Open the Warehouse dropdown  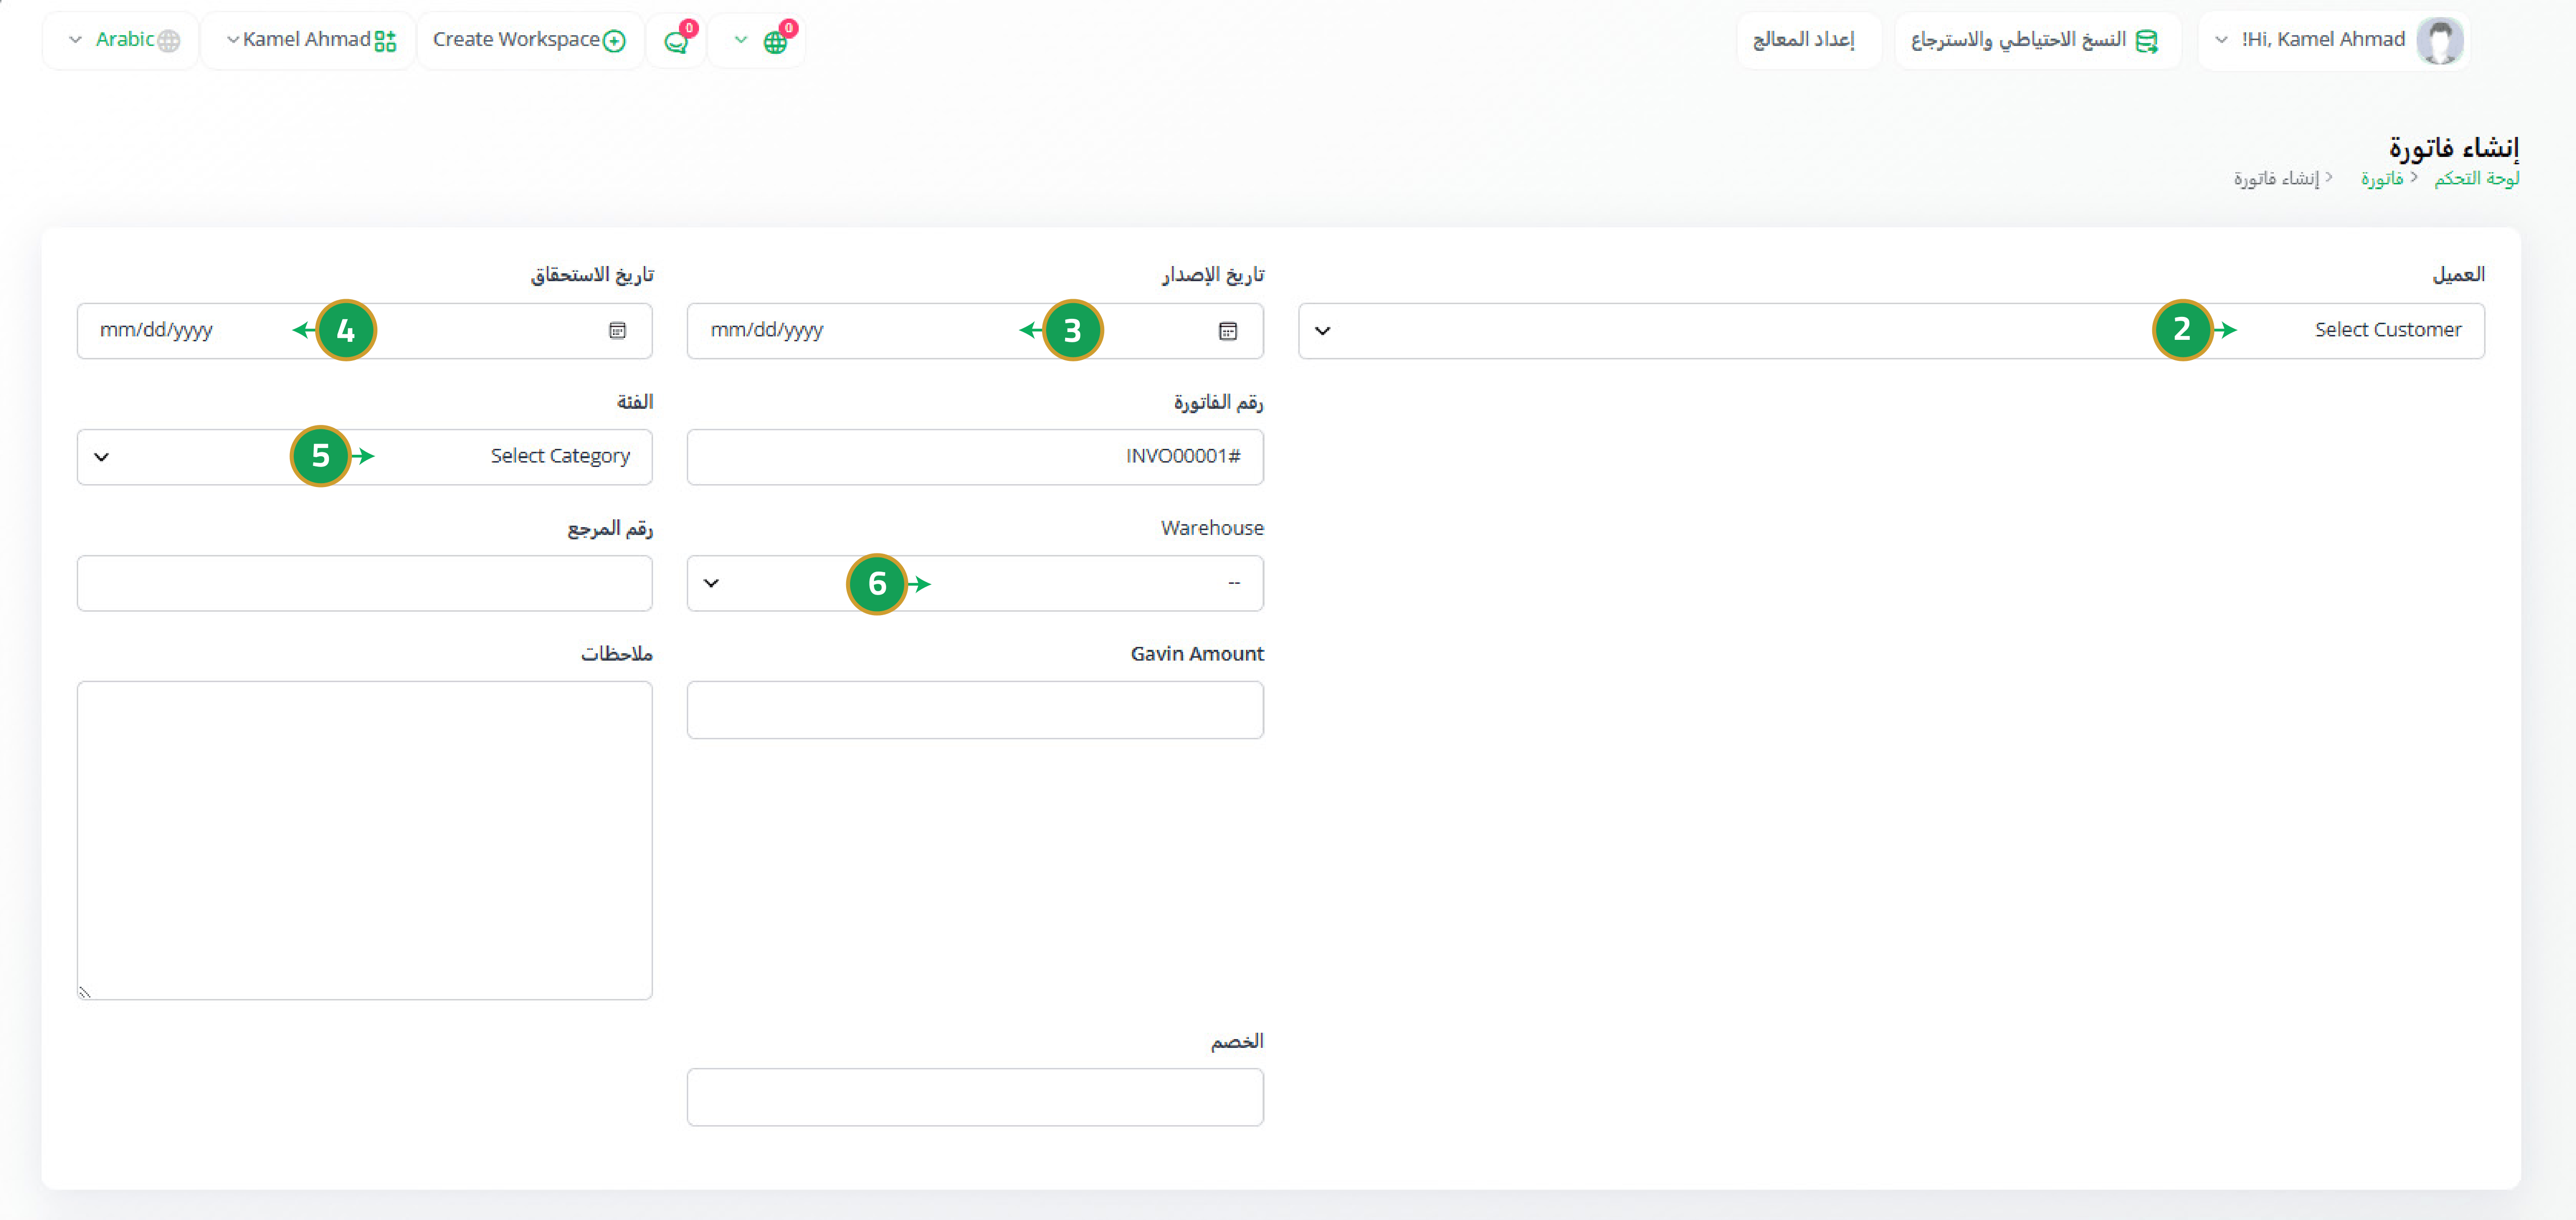coord(975,583)
